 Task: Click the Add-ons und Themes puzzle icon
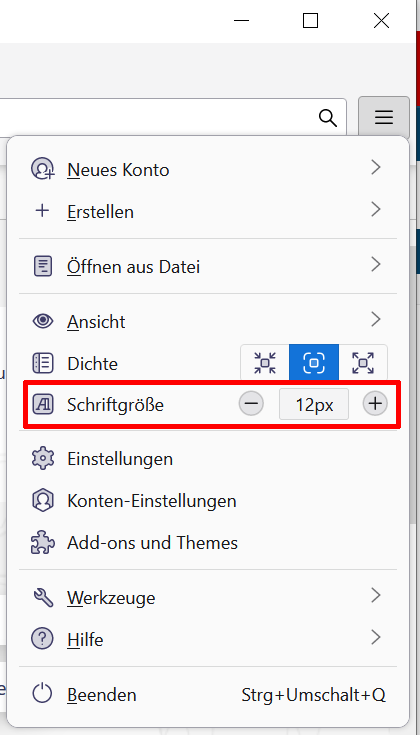(43, 543)
